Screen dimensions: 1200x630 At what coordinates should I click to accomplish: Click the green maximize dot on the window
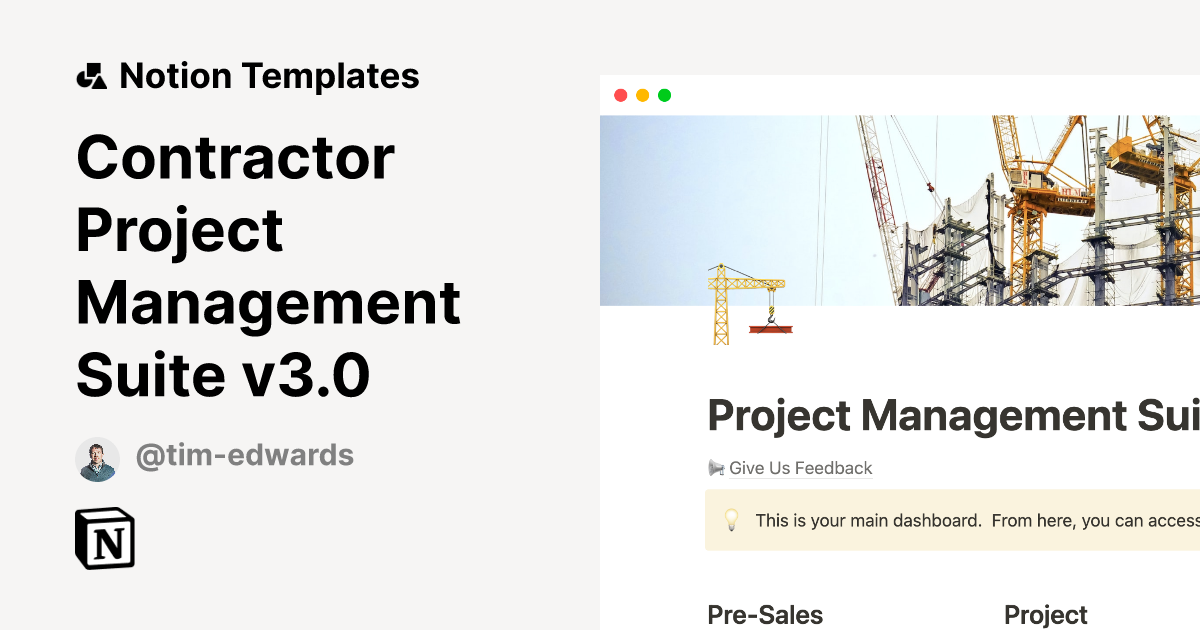click(664, 95)
